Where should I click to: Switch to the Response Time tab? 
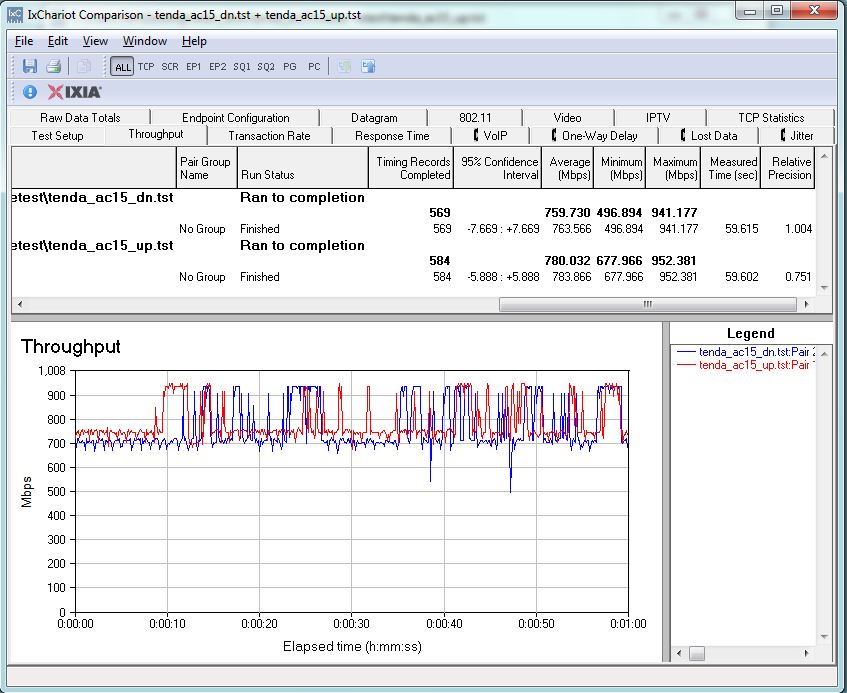click(392, 136)
